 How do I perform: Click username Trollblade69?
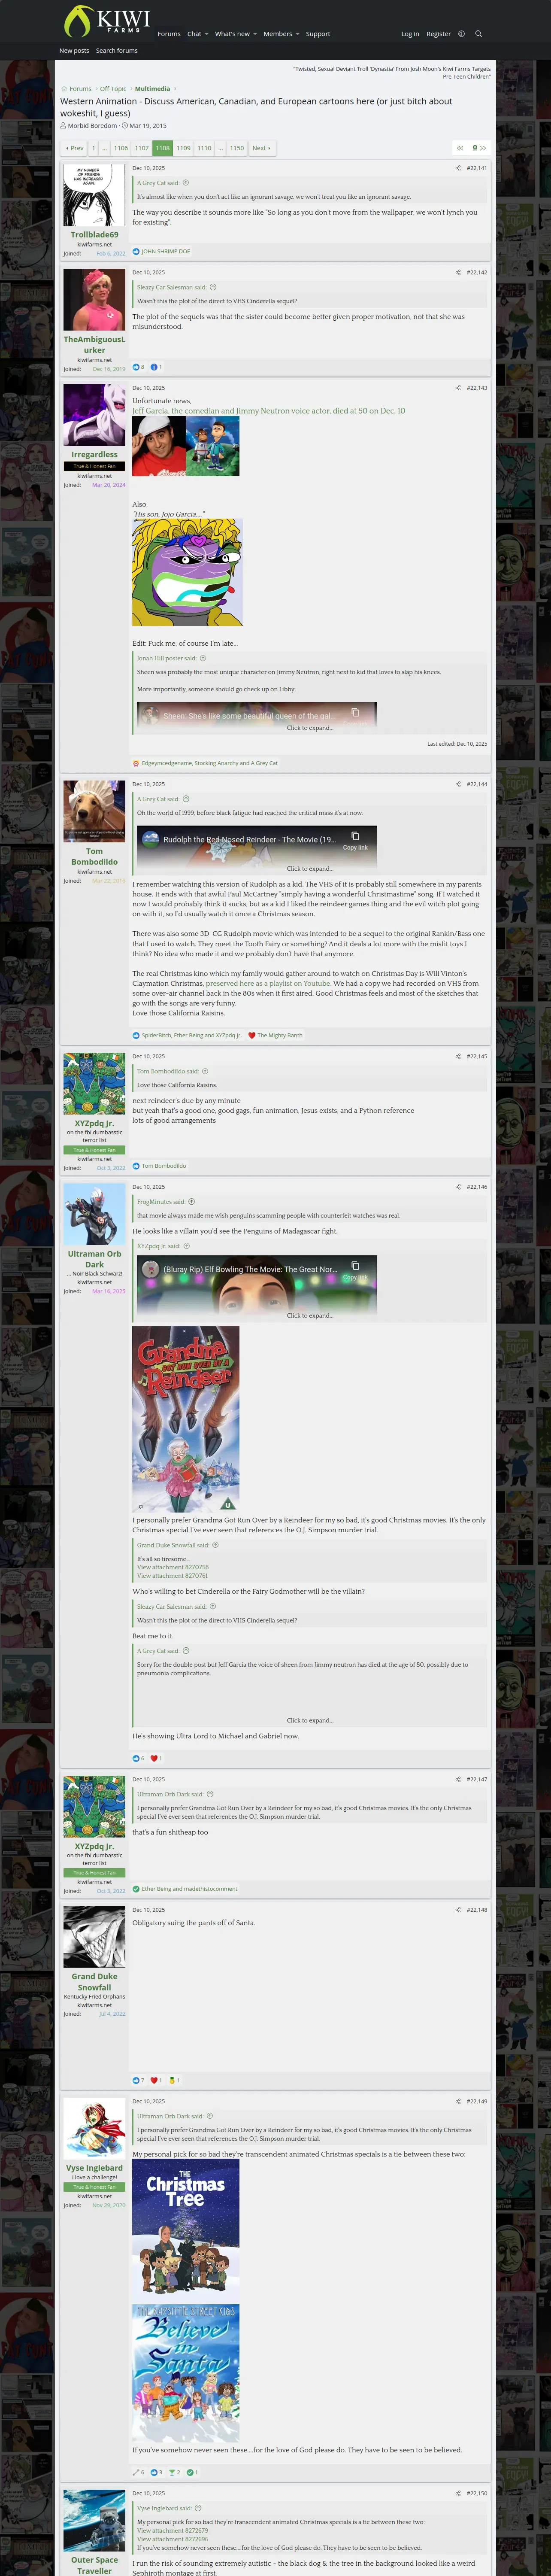click(94, 235)
